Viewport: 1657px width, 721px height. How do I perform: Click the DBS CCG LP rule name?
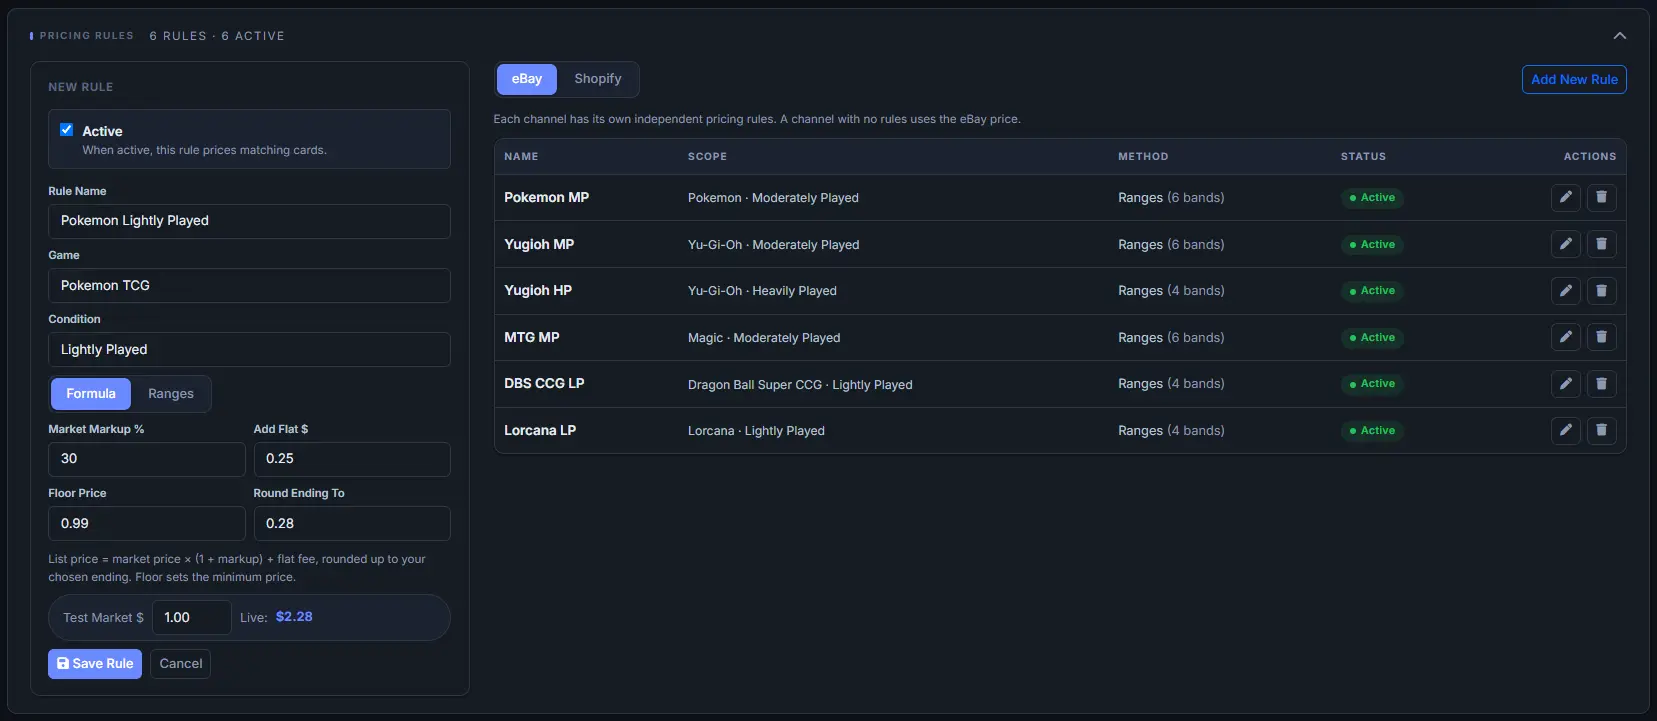click(544, 383)
